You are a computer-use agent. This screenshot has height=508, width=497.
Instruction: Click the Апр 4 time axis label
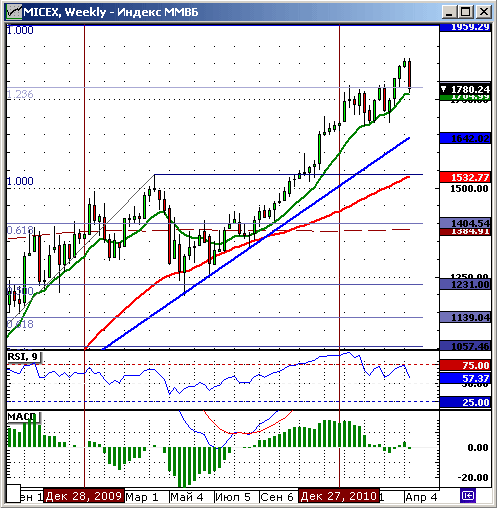421,497
